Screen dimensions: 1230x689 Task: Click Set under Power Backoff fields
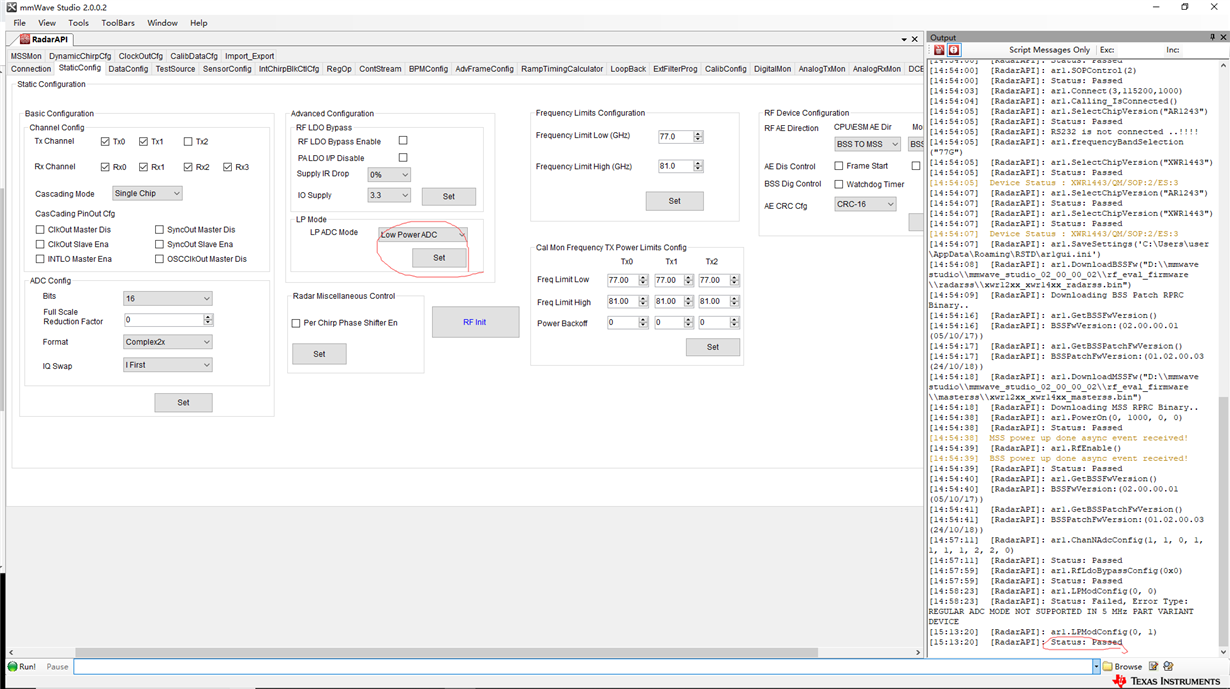[x=713, y=347]
